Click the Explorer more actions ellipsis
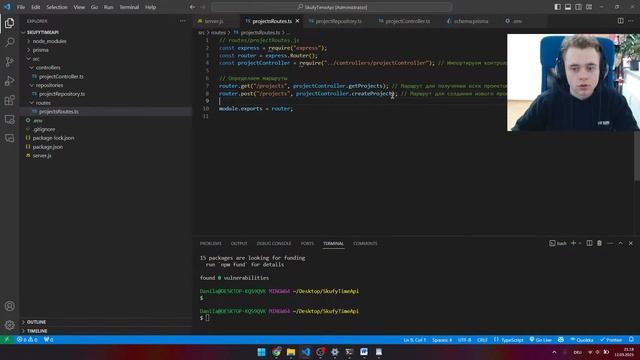 coord(182,21)
